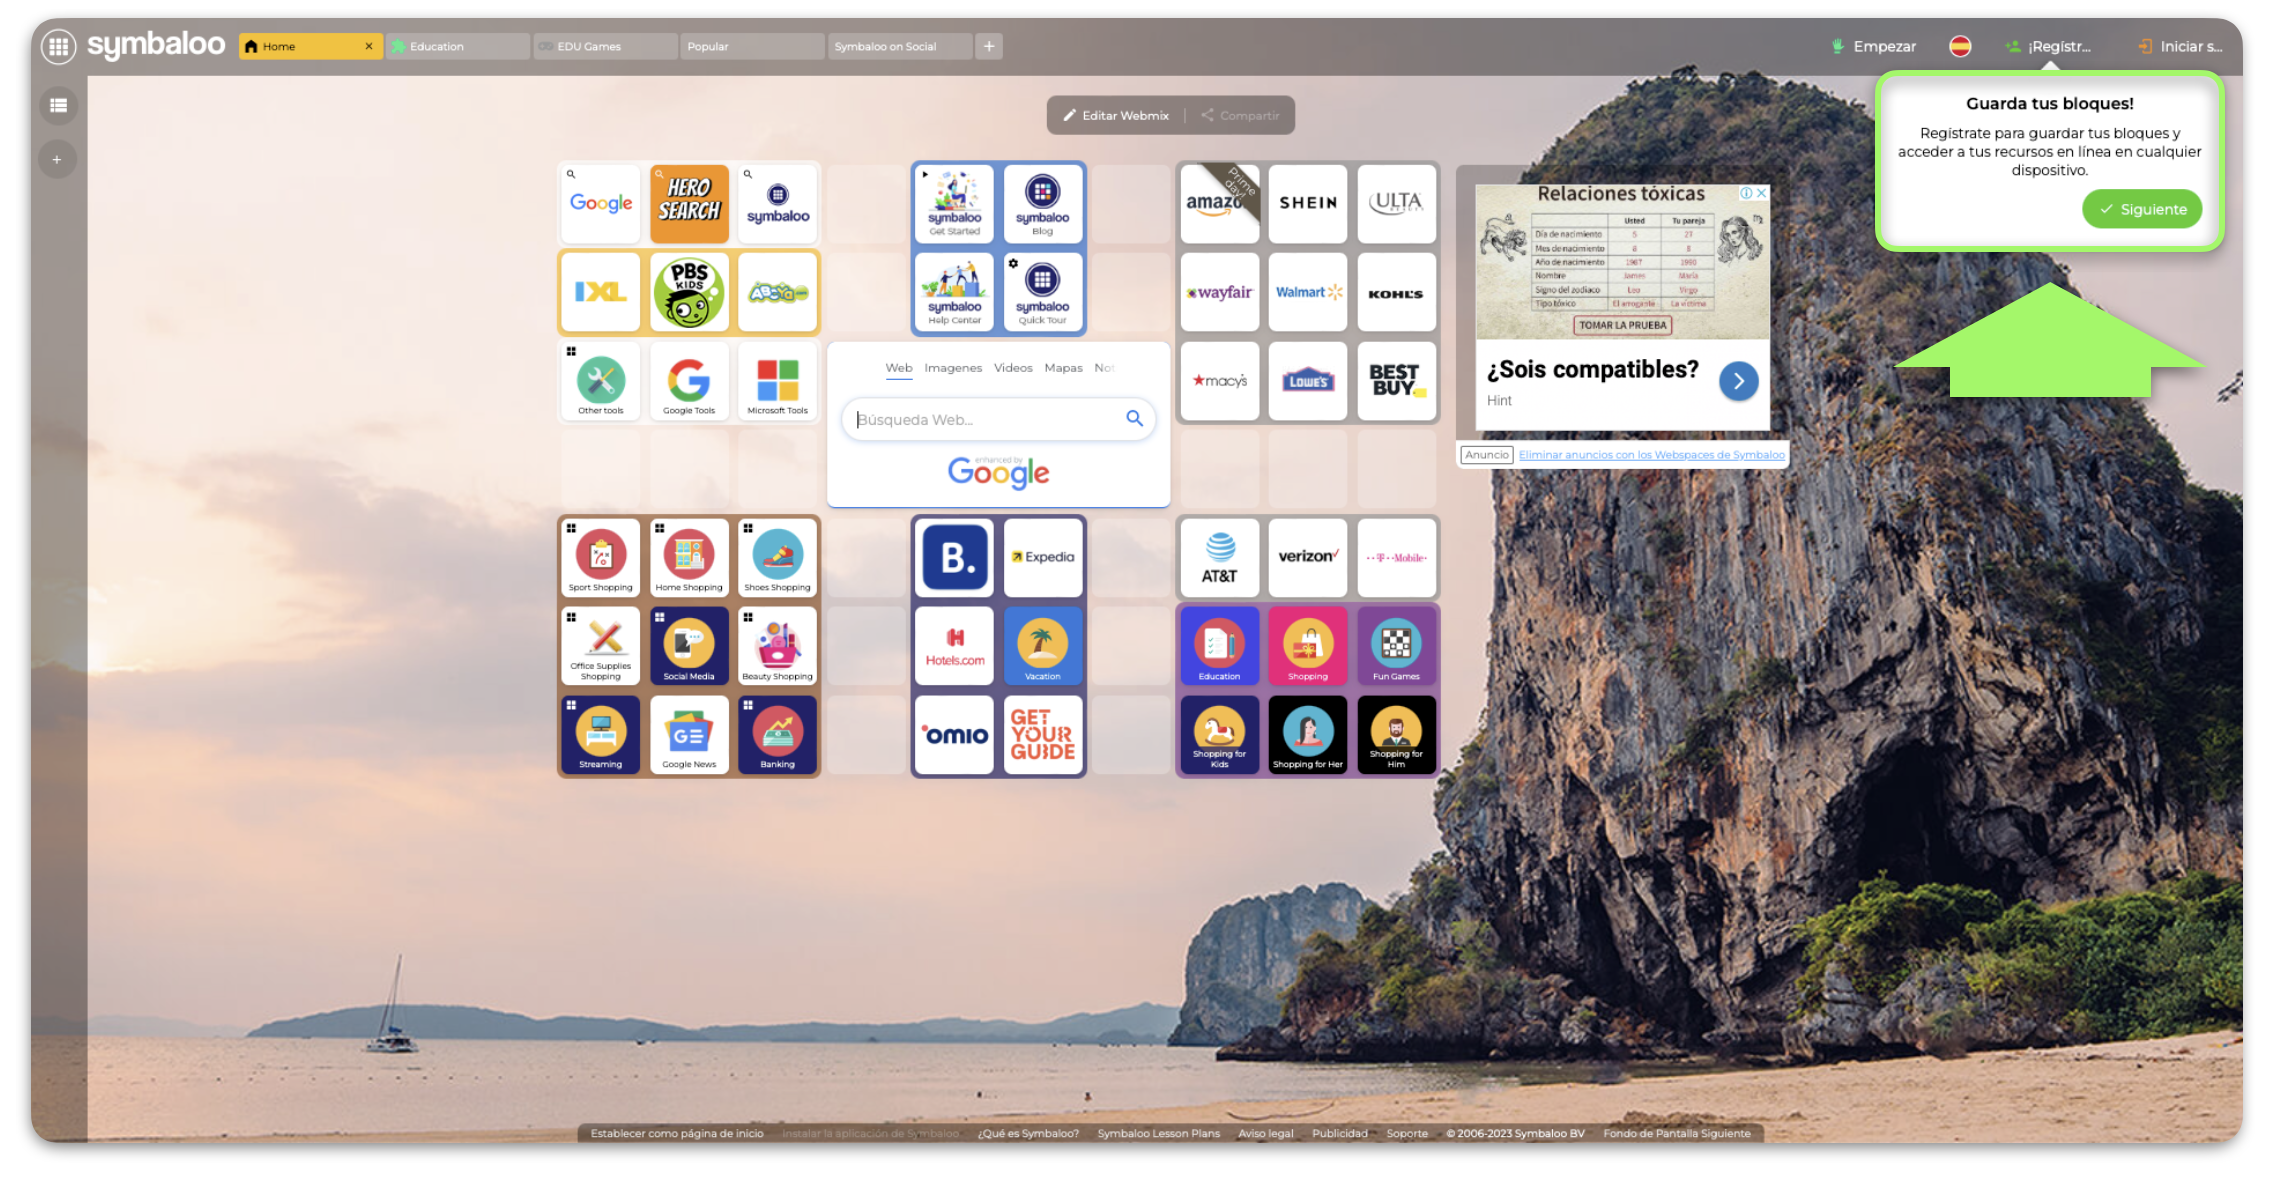
Task: Open the Vacation tile
Action: [x=1043, y=647]
